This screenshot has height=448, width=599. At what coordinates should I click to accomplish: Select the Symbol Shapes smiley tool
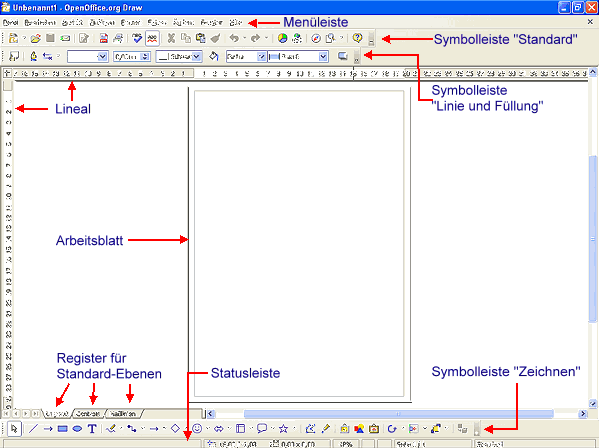tap(197, 429)
